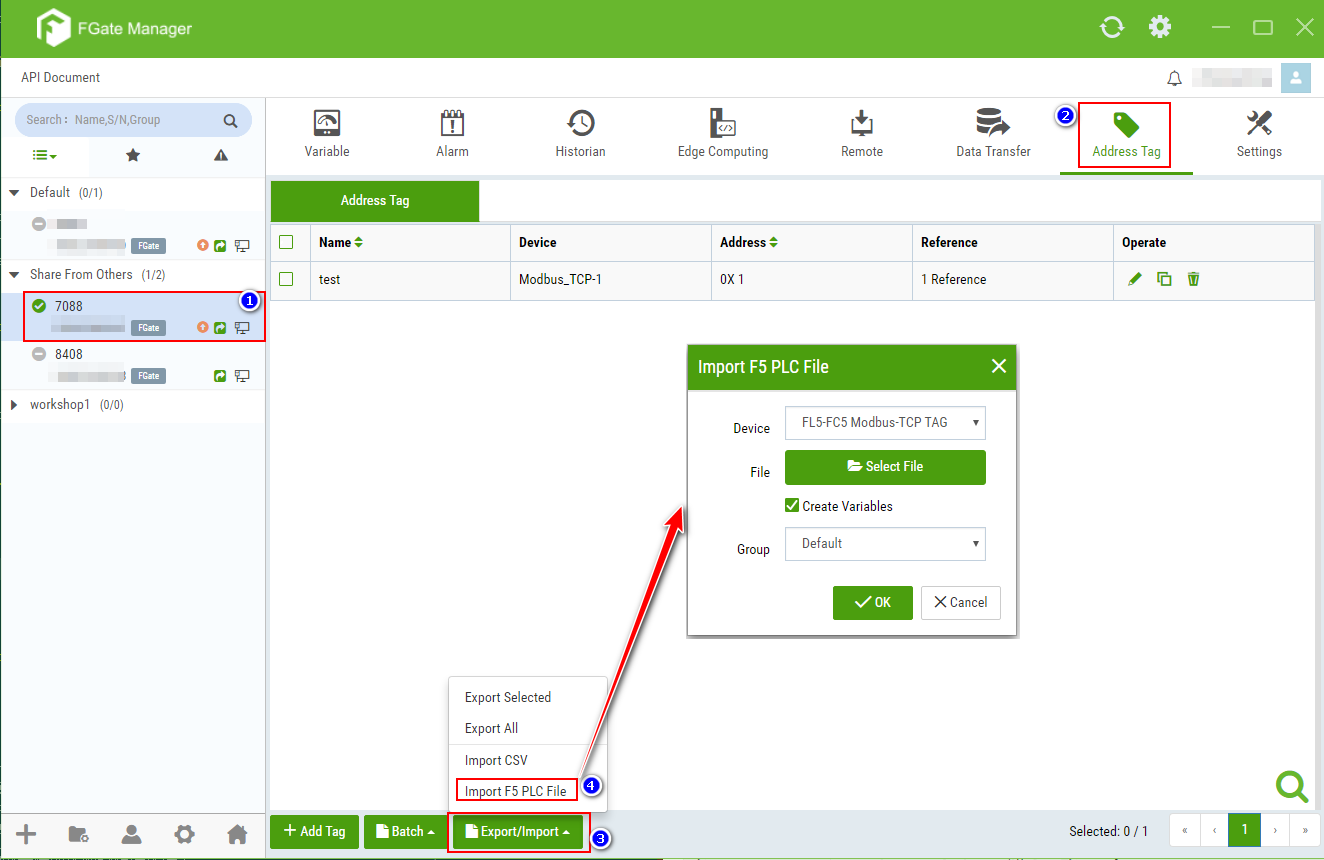1324x860 pixels.
Task: Toggle the select-all checkbox in table header
Action: point(286,242)
